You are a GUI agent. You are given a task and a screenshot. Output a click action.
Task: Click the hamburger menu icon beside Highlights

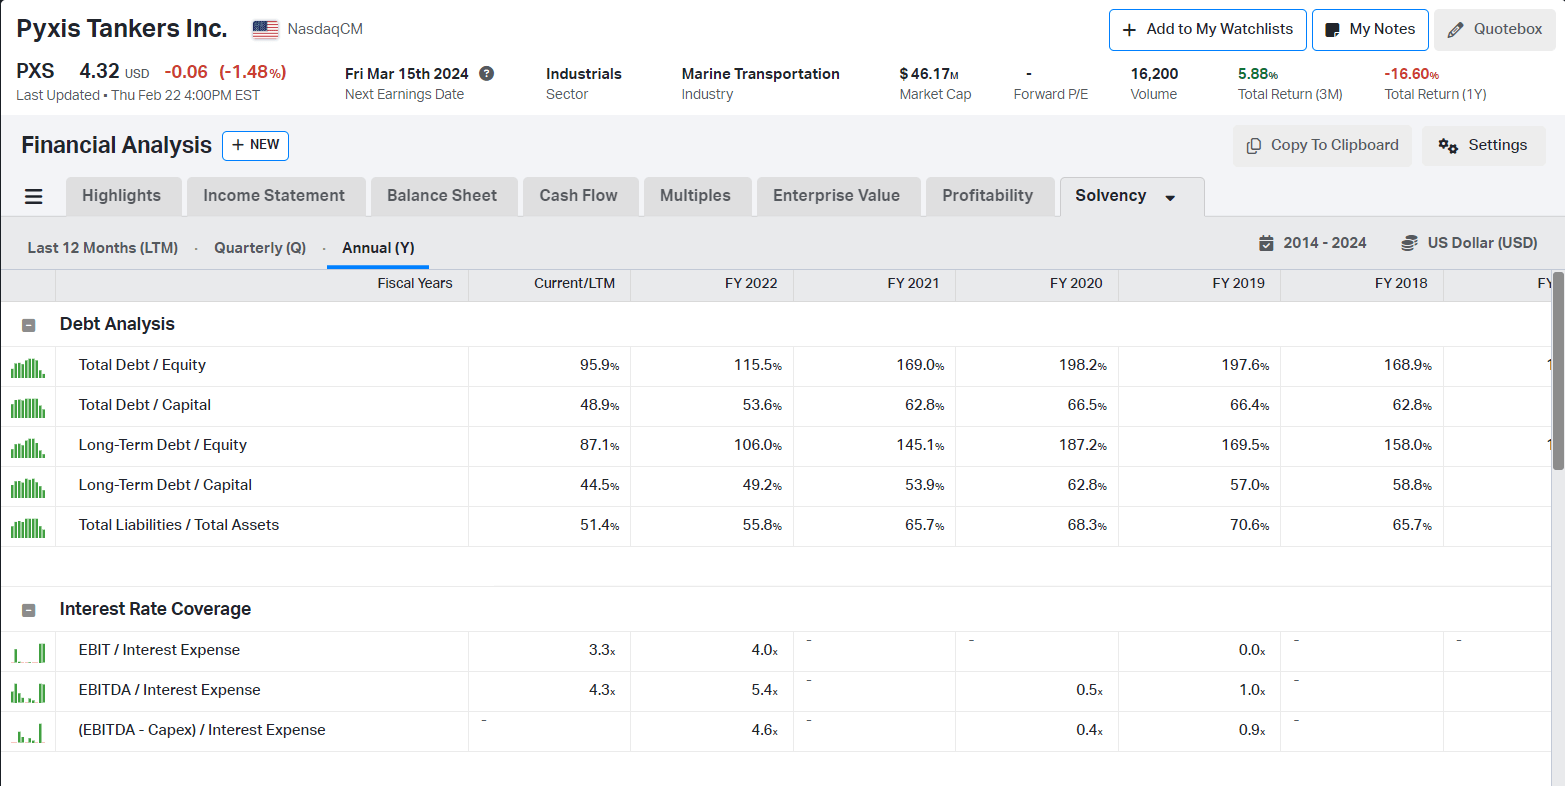33,197
